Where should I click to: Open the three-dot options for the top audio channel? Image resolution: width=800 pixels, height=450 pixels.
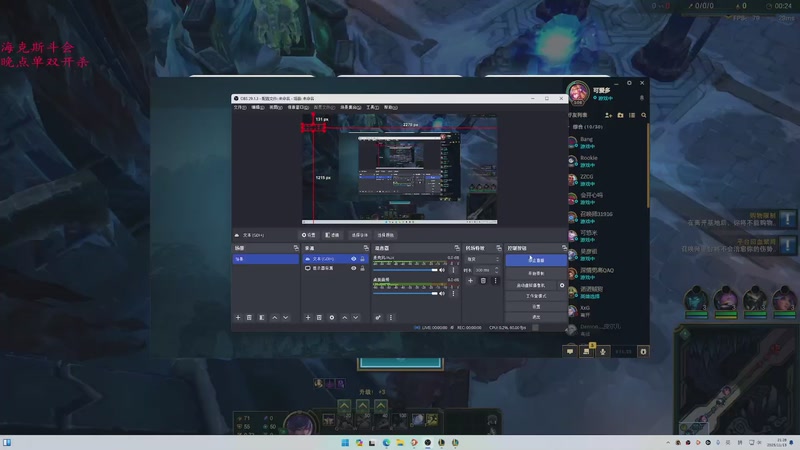(x=453, y=270)
